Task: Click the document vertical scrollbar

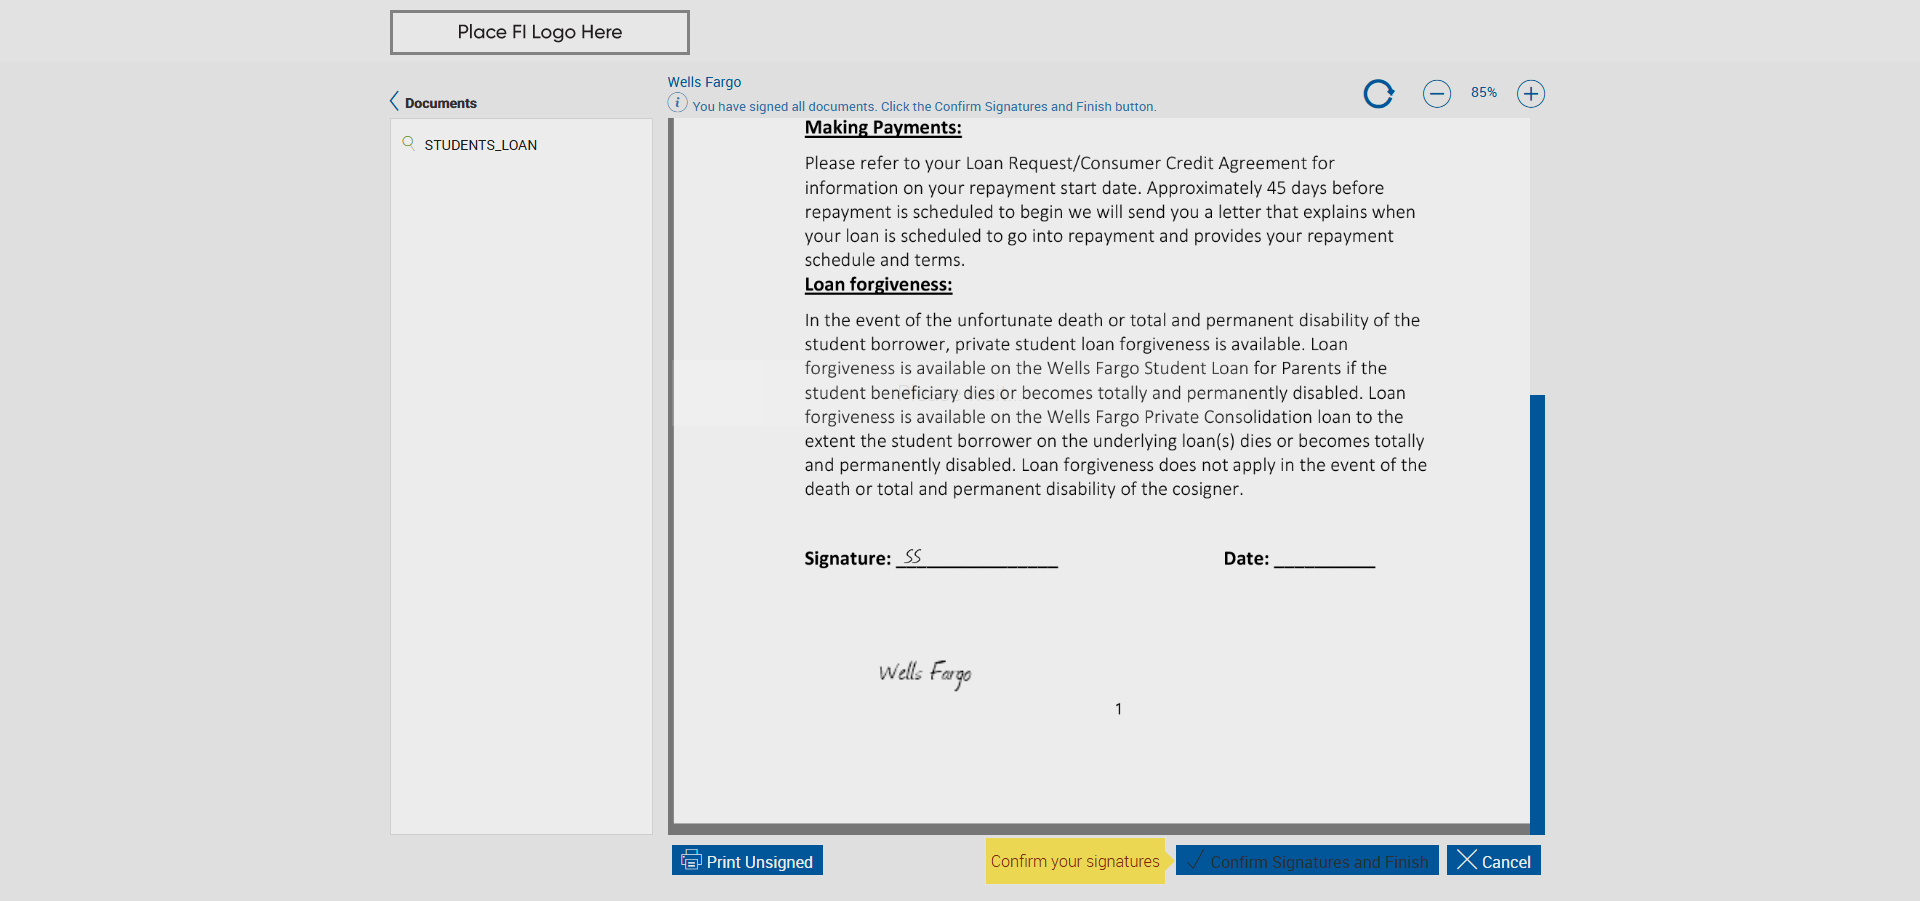Action: (1537, 614)
